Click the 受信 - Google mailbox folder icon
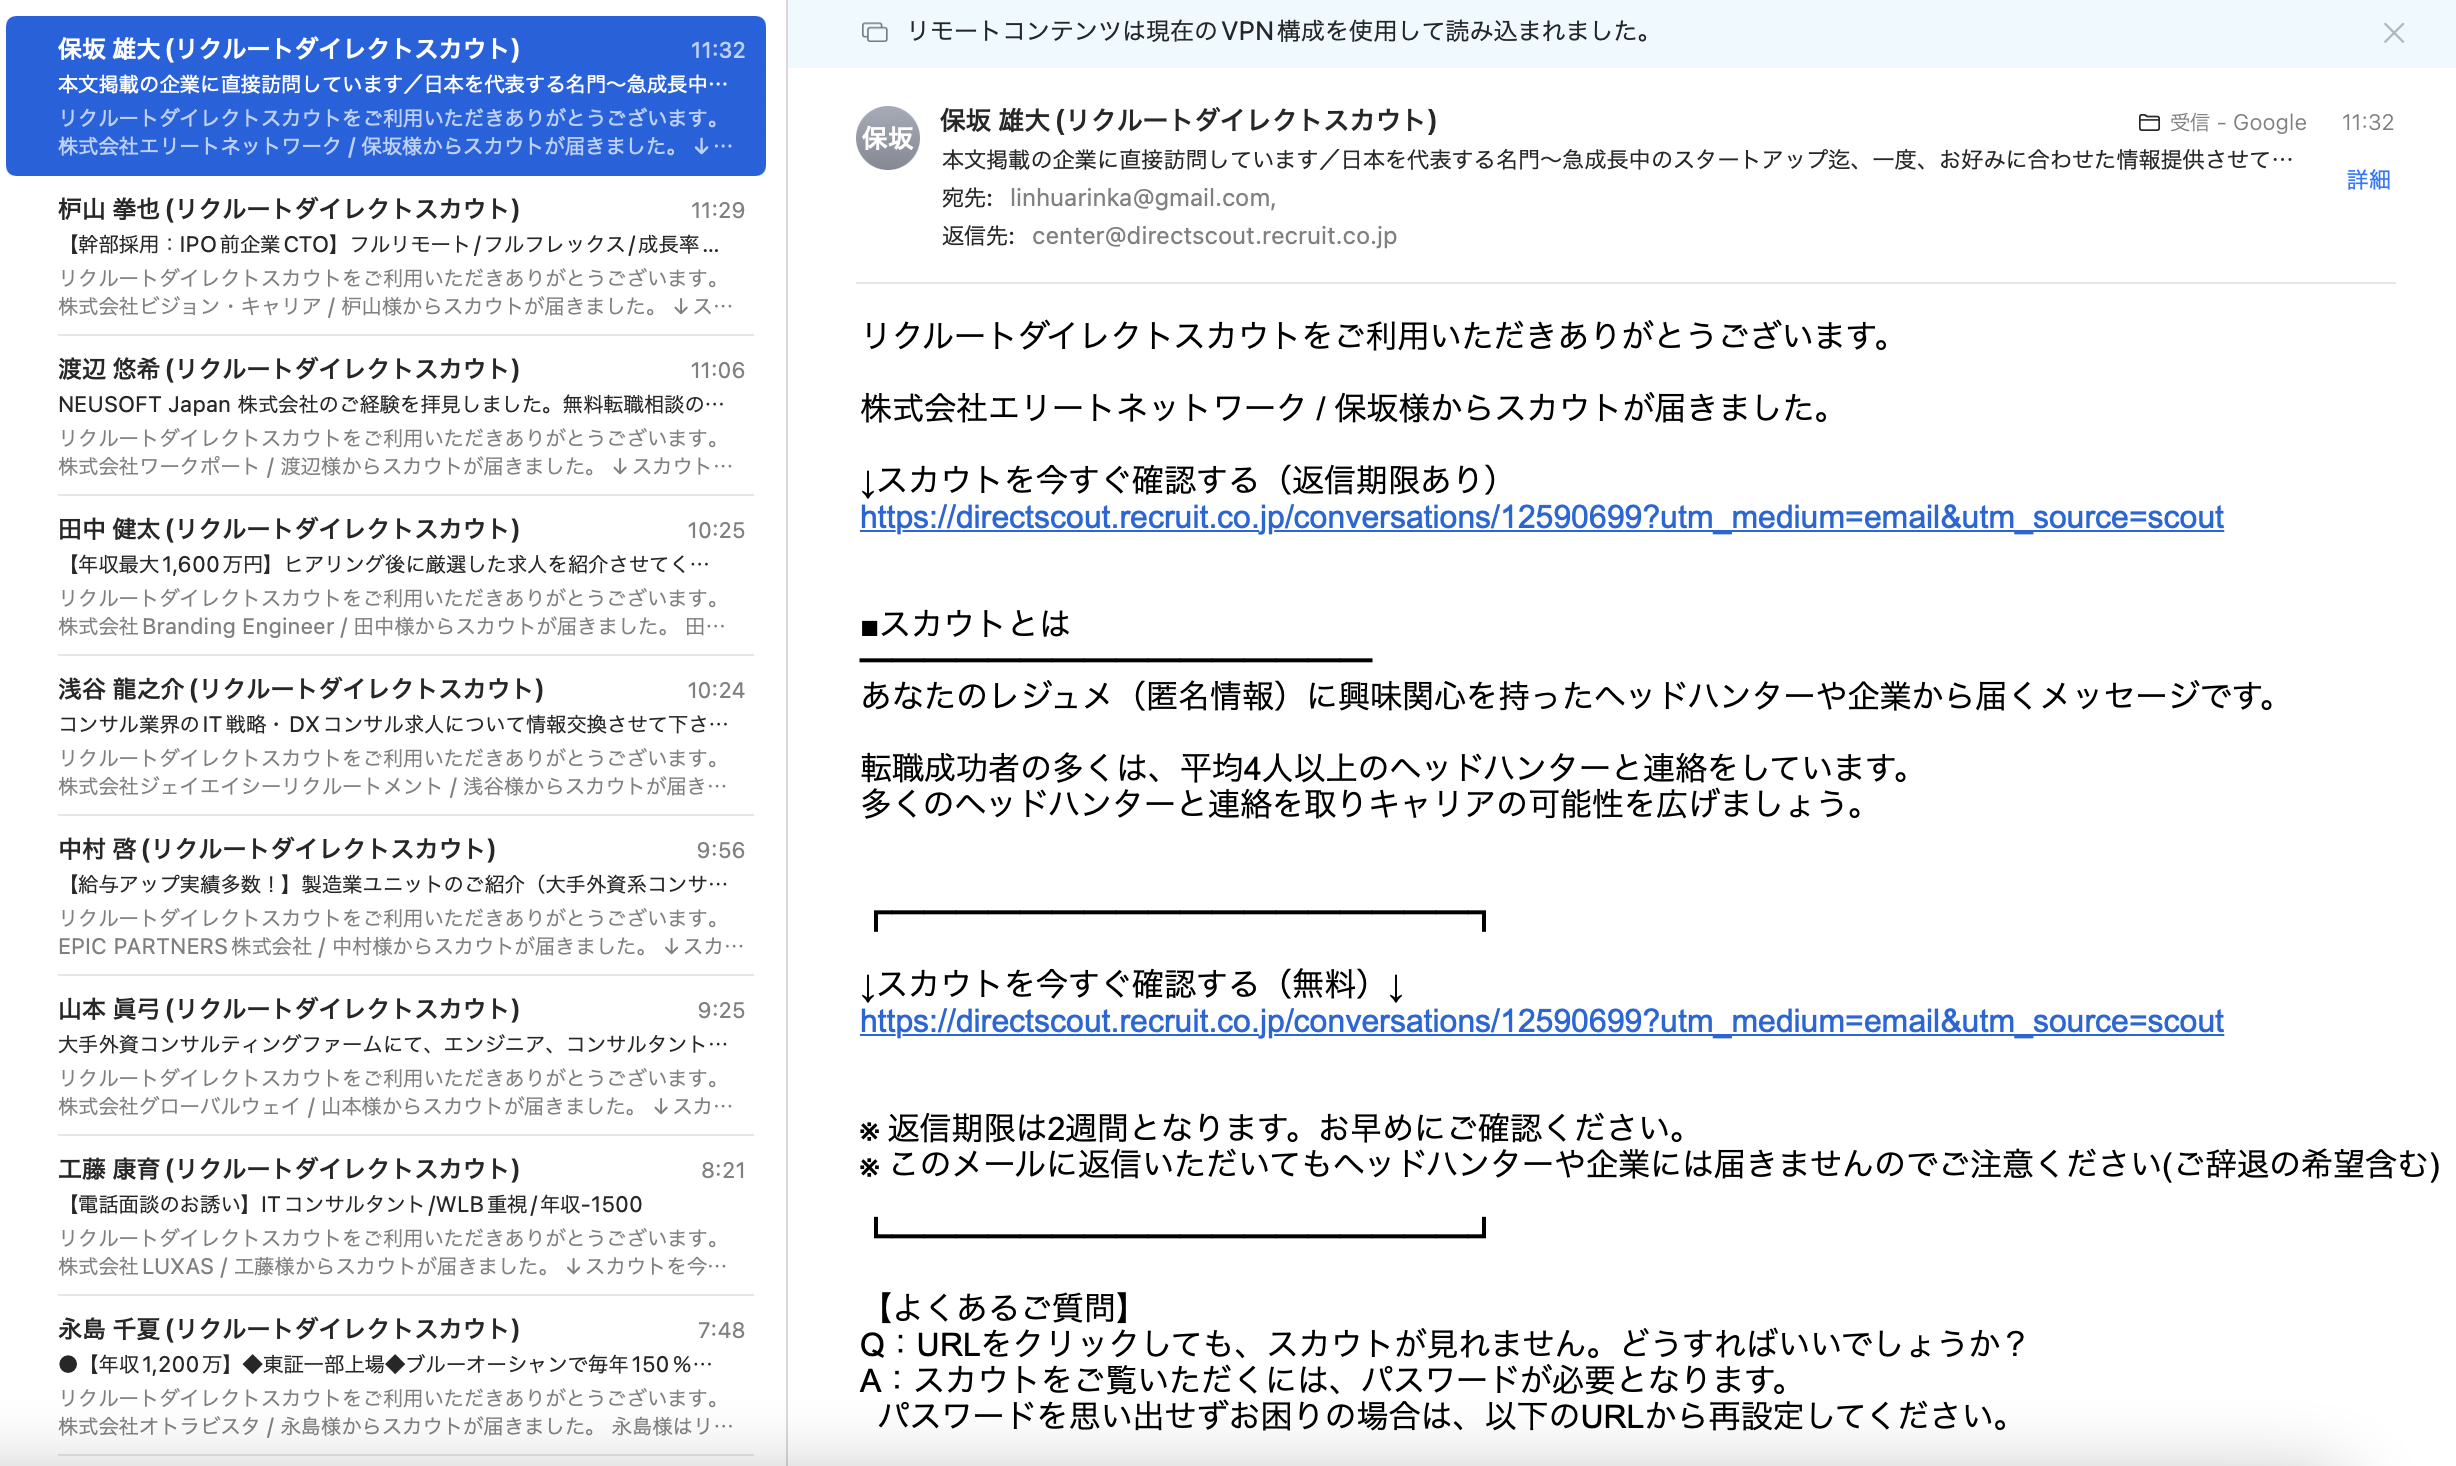This screenshot has width=2456, height=1466. (2149, 122)
